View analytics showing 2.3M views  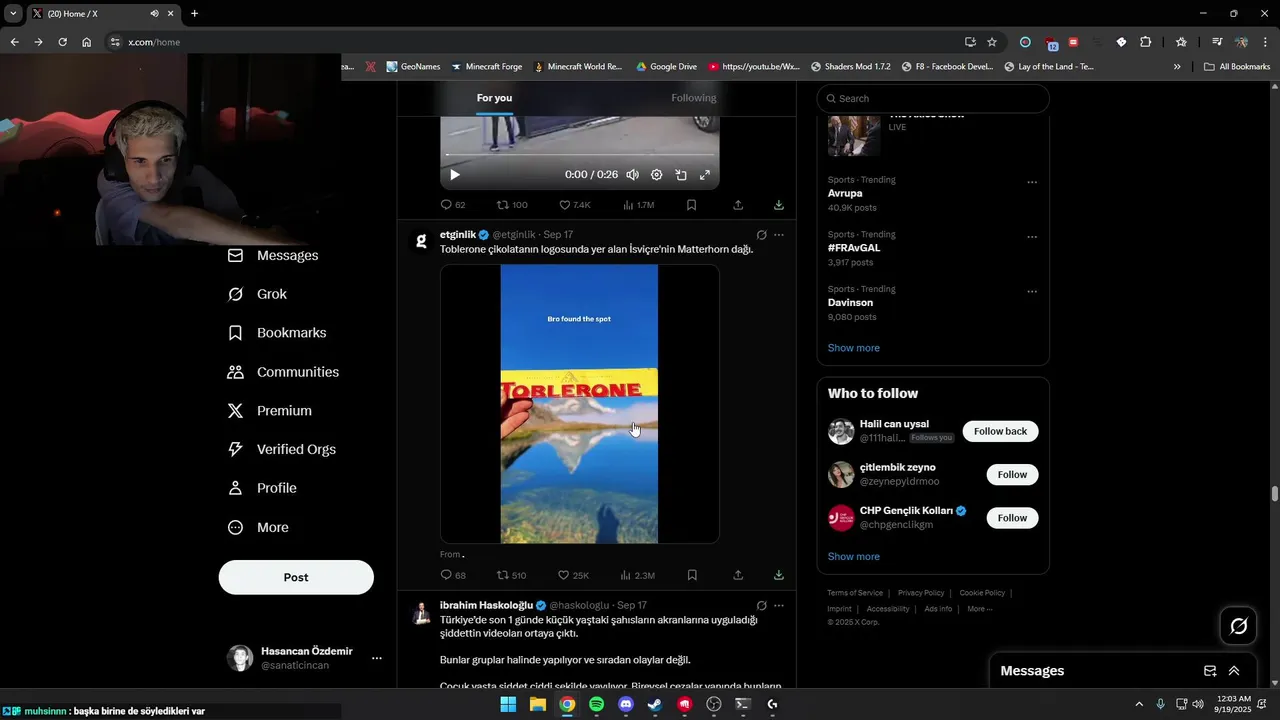tap(638, 575)
